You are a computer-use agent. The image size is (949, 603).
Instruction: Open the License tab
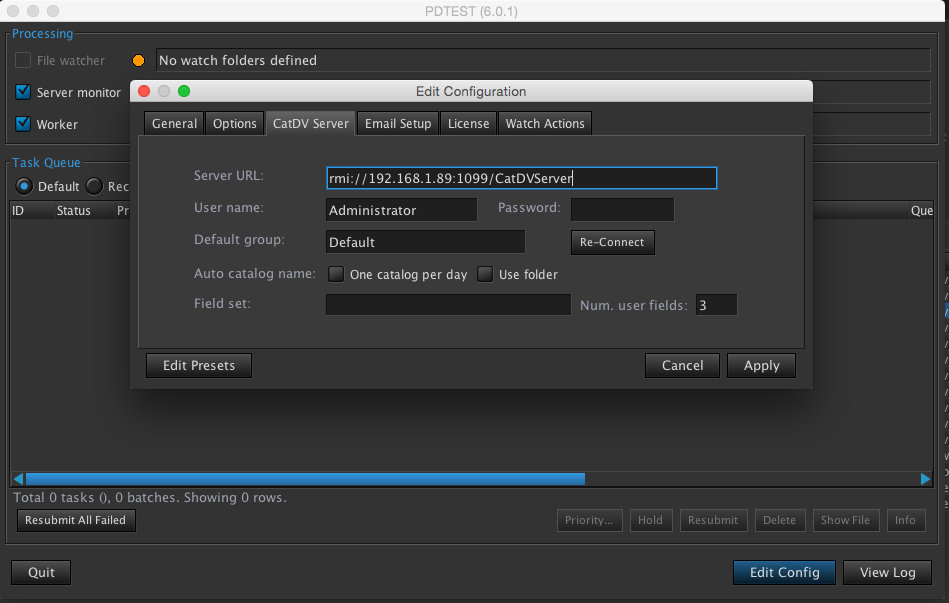pos(468,123)
